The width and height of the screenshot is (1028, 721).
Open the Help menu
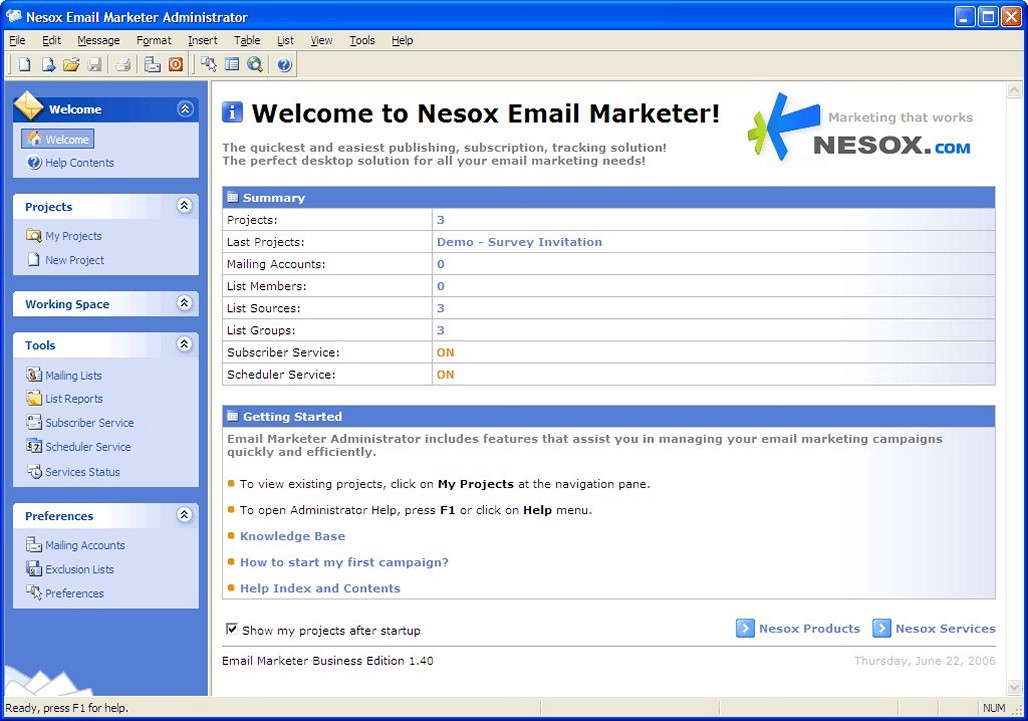click(403, 40)
